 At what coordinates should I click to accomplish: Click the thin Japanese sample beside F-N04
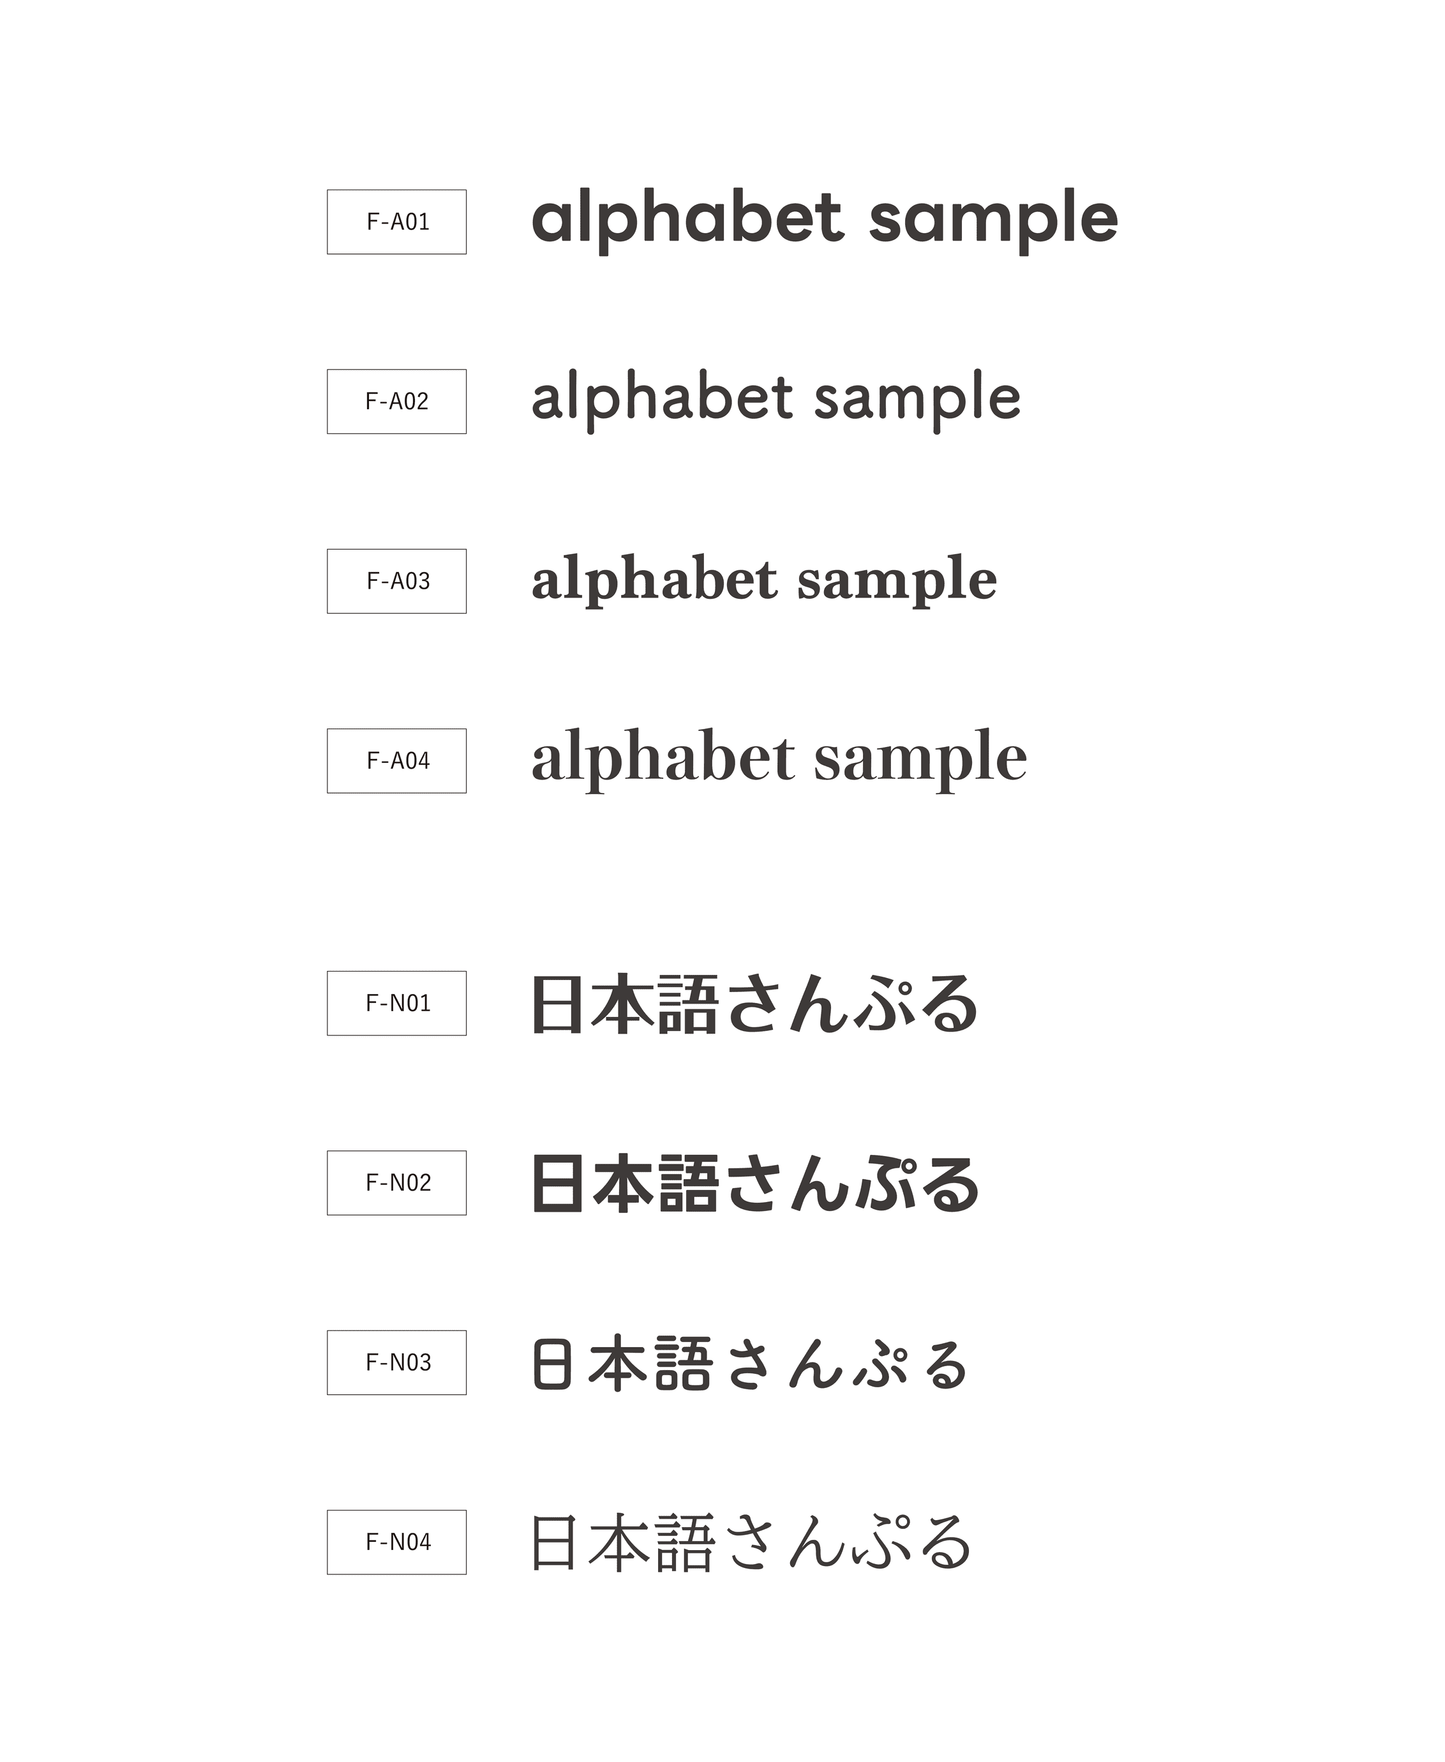coord(750,1543)
